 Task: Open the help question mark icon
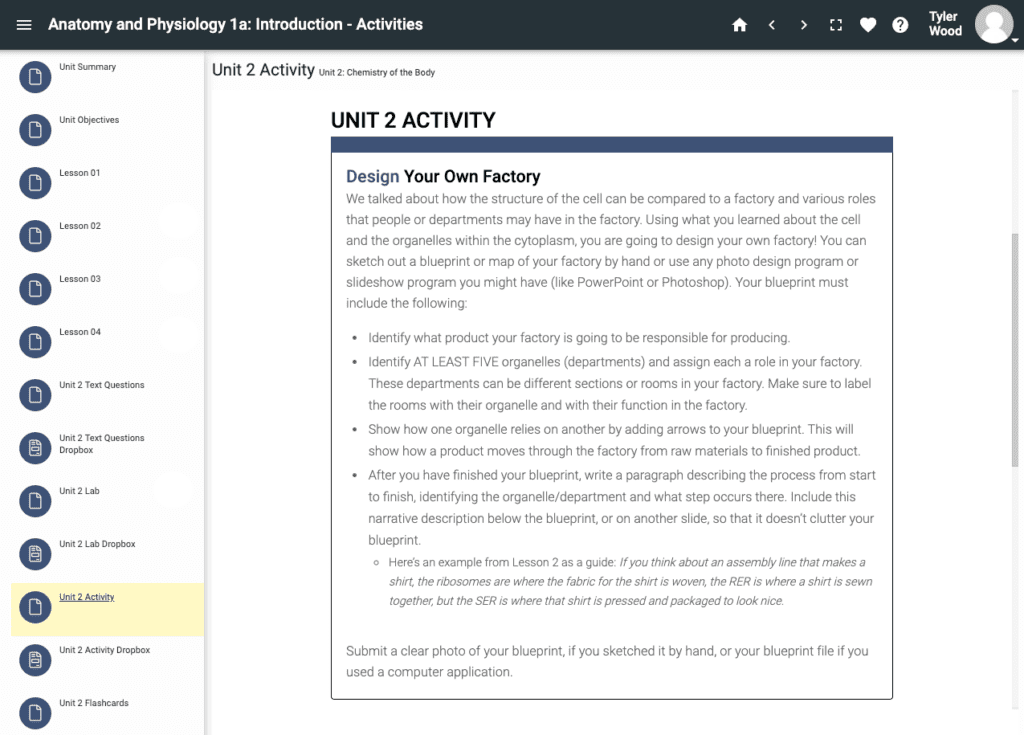tap(900, 25)
